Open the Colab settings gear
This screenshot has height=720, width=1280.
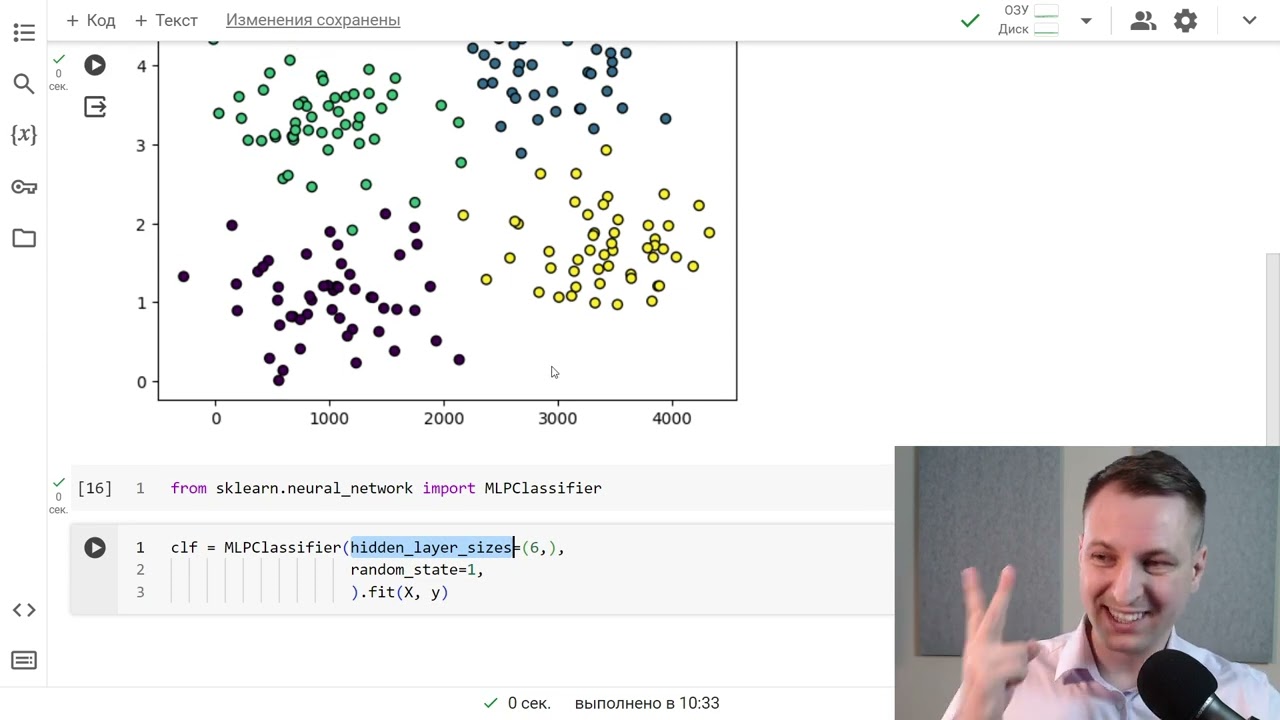pyautogui.click(x=1185, y=20)
